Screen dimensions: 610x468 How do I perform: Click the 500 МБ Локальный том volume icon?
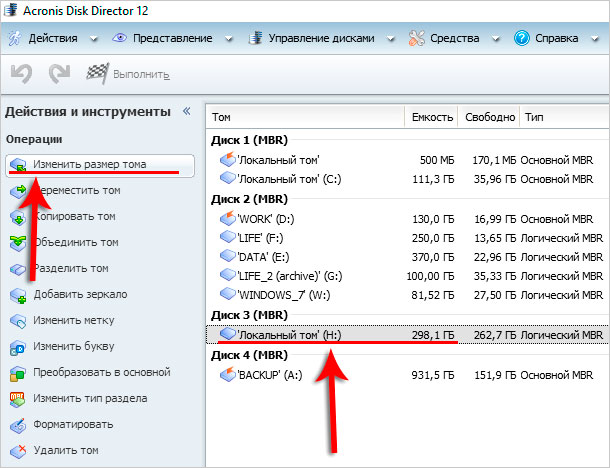tap(228, 159)
